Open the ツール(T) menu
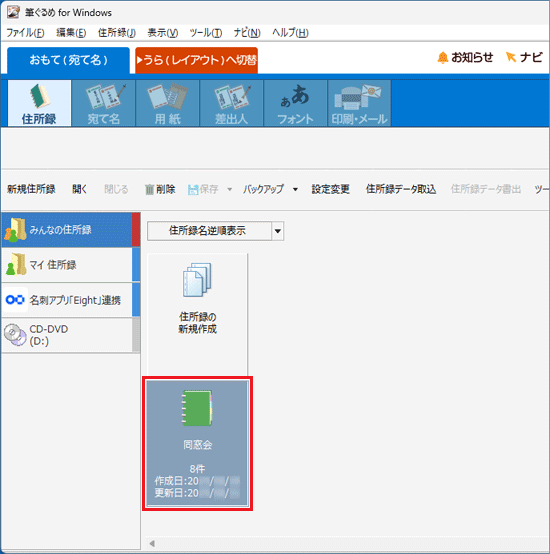The height and width of the screenshot is (554, 550). 206,33
